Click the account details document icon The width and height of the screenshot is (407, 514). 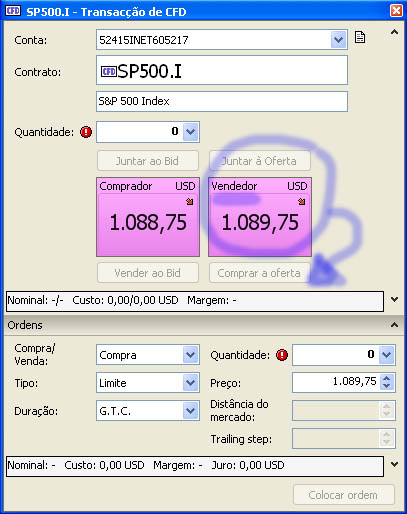tap(360, 37)
